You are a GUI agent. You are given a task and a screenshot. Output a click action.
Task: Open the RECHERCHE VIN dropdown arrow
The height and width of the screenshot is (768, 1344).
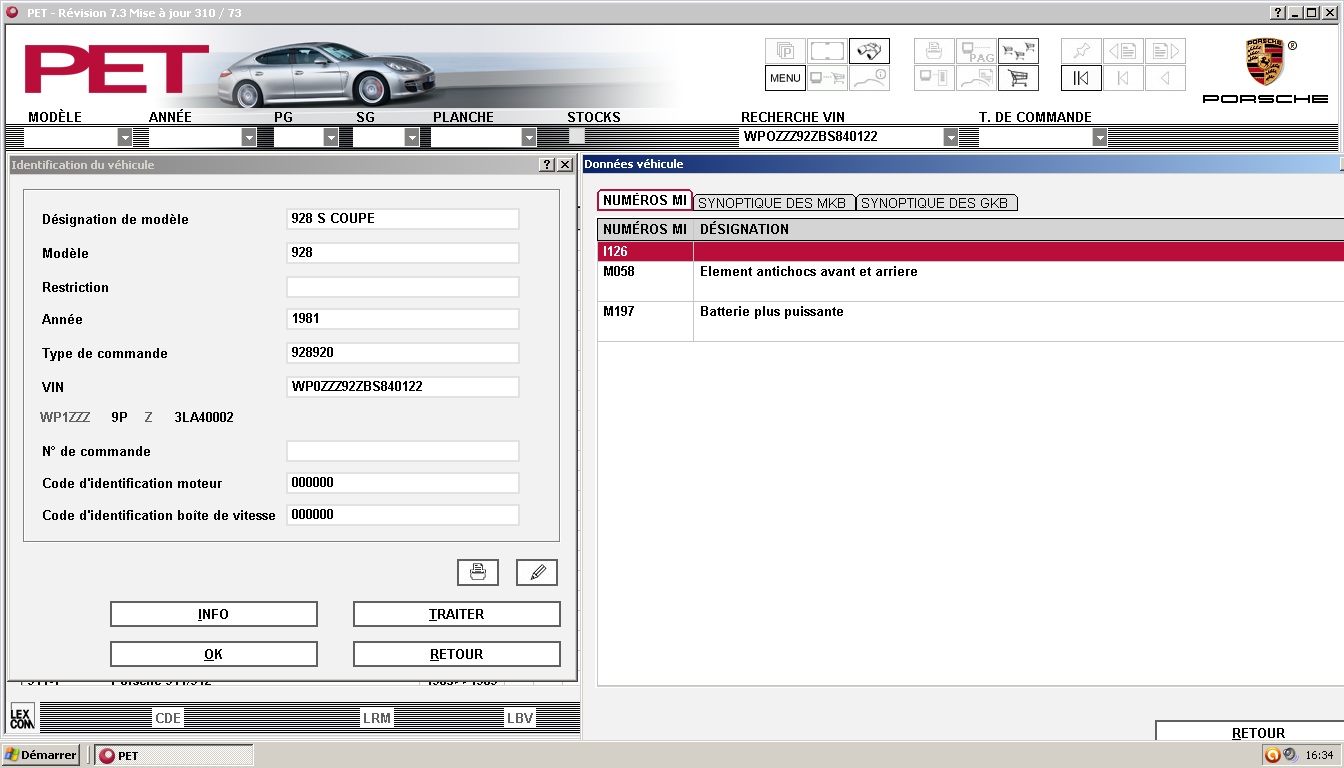(x=950, y=137)
